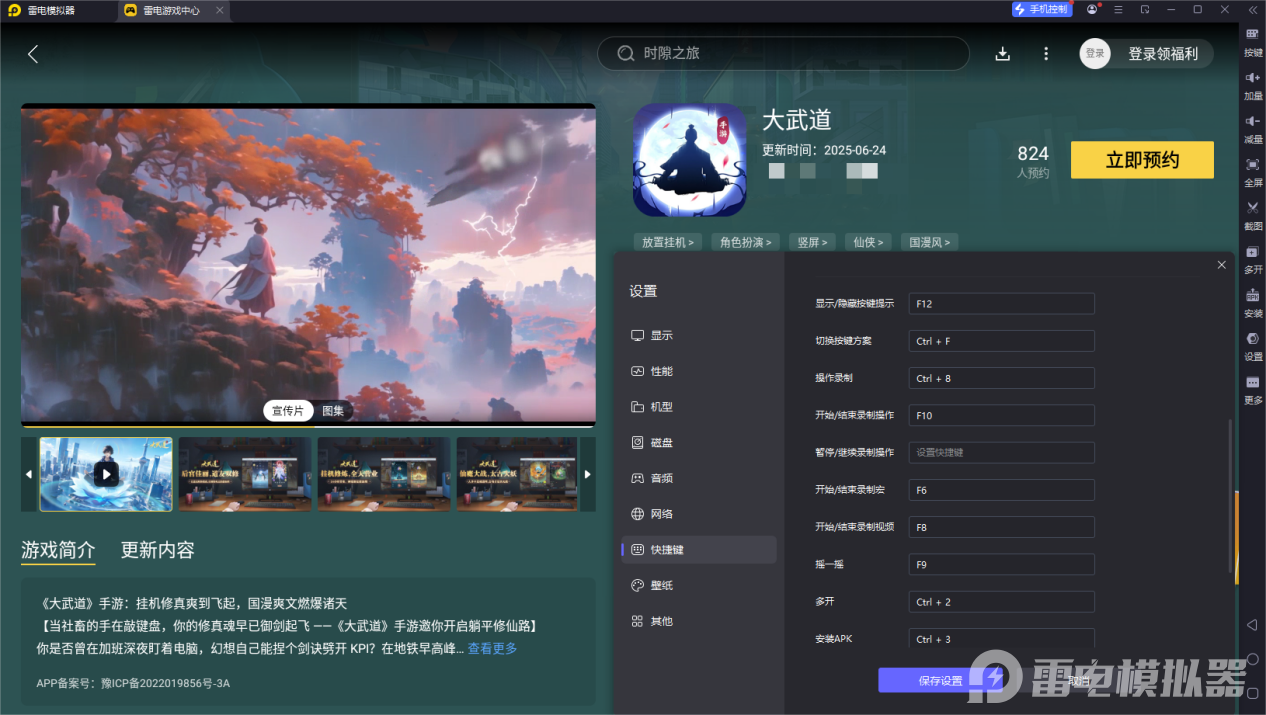The height and width of the screenshot is (715, 1266).
Task: Open the 角色扮演 tag
Action: point(745,242)
